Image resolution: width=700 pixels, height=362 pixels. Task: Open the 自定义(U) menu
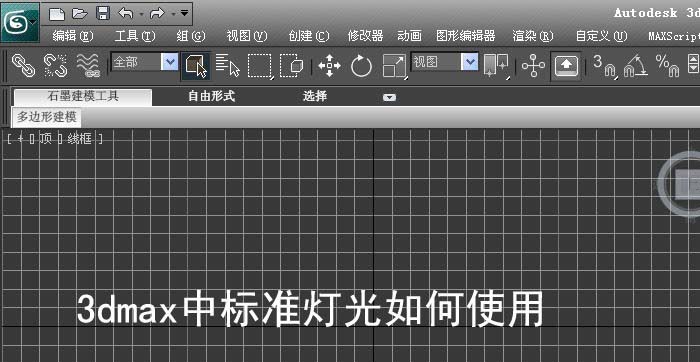601,36
